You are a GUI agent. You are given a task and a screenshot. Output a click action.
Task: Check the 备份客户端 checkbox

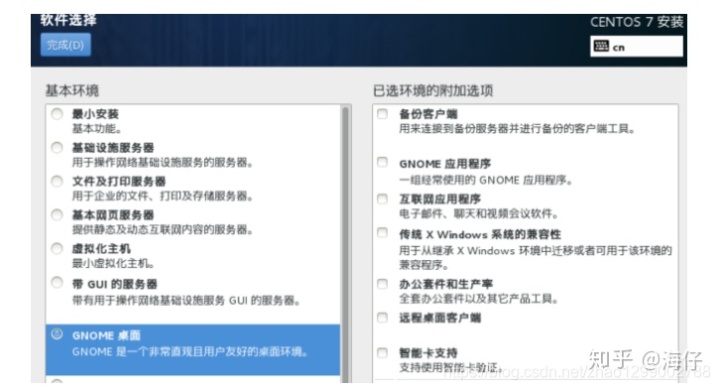tap(382, 113)
